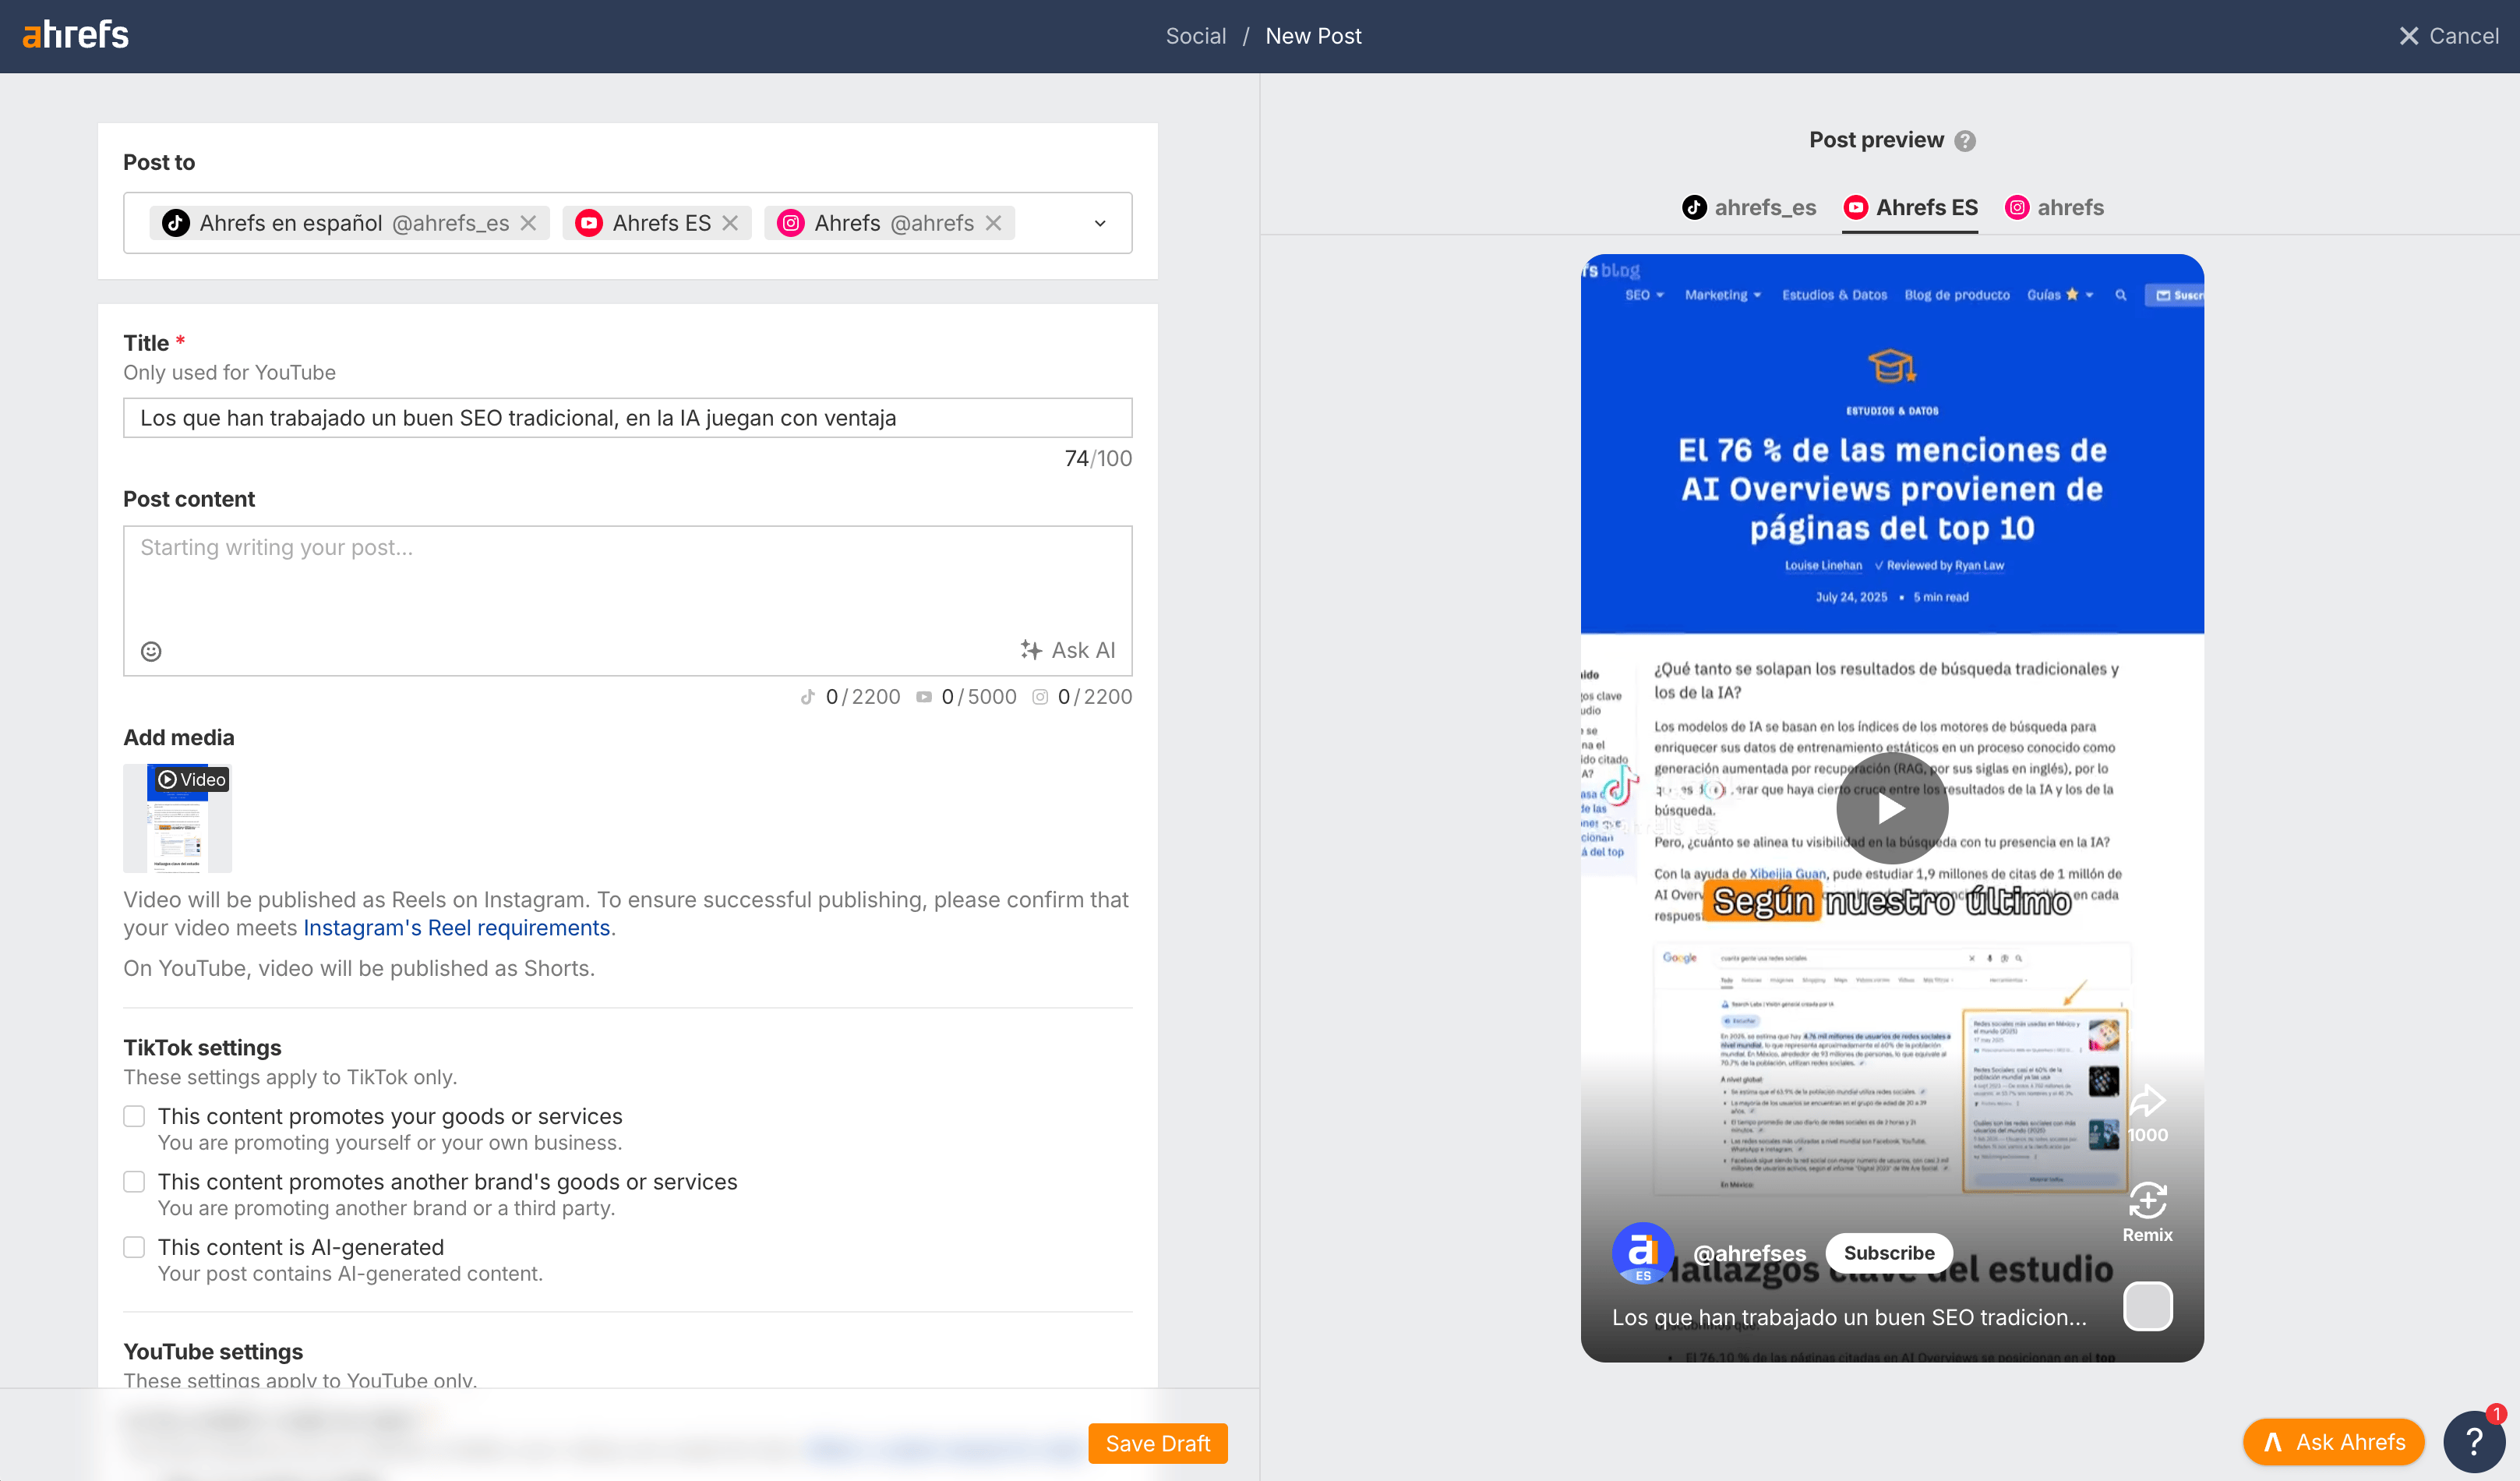Image resolution: width=2520 pixels, height=1481 pixels.
Task: Click Cancel to discard the post
Action: [x=2449, y=36]
